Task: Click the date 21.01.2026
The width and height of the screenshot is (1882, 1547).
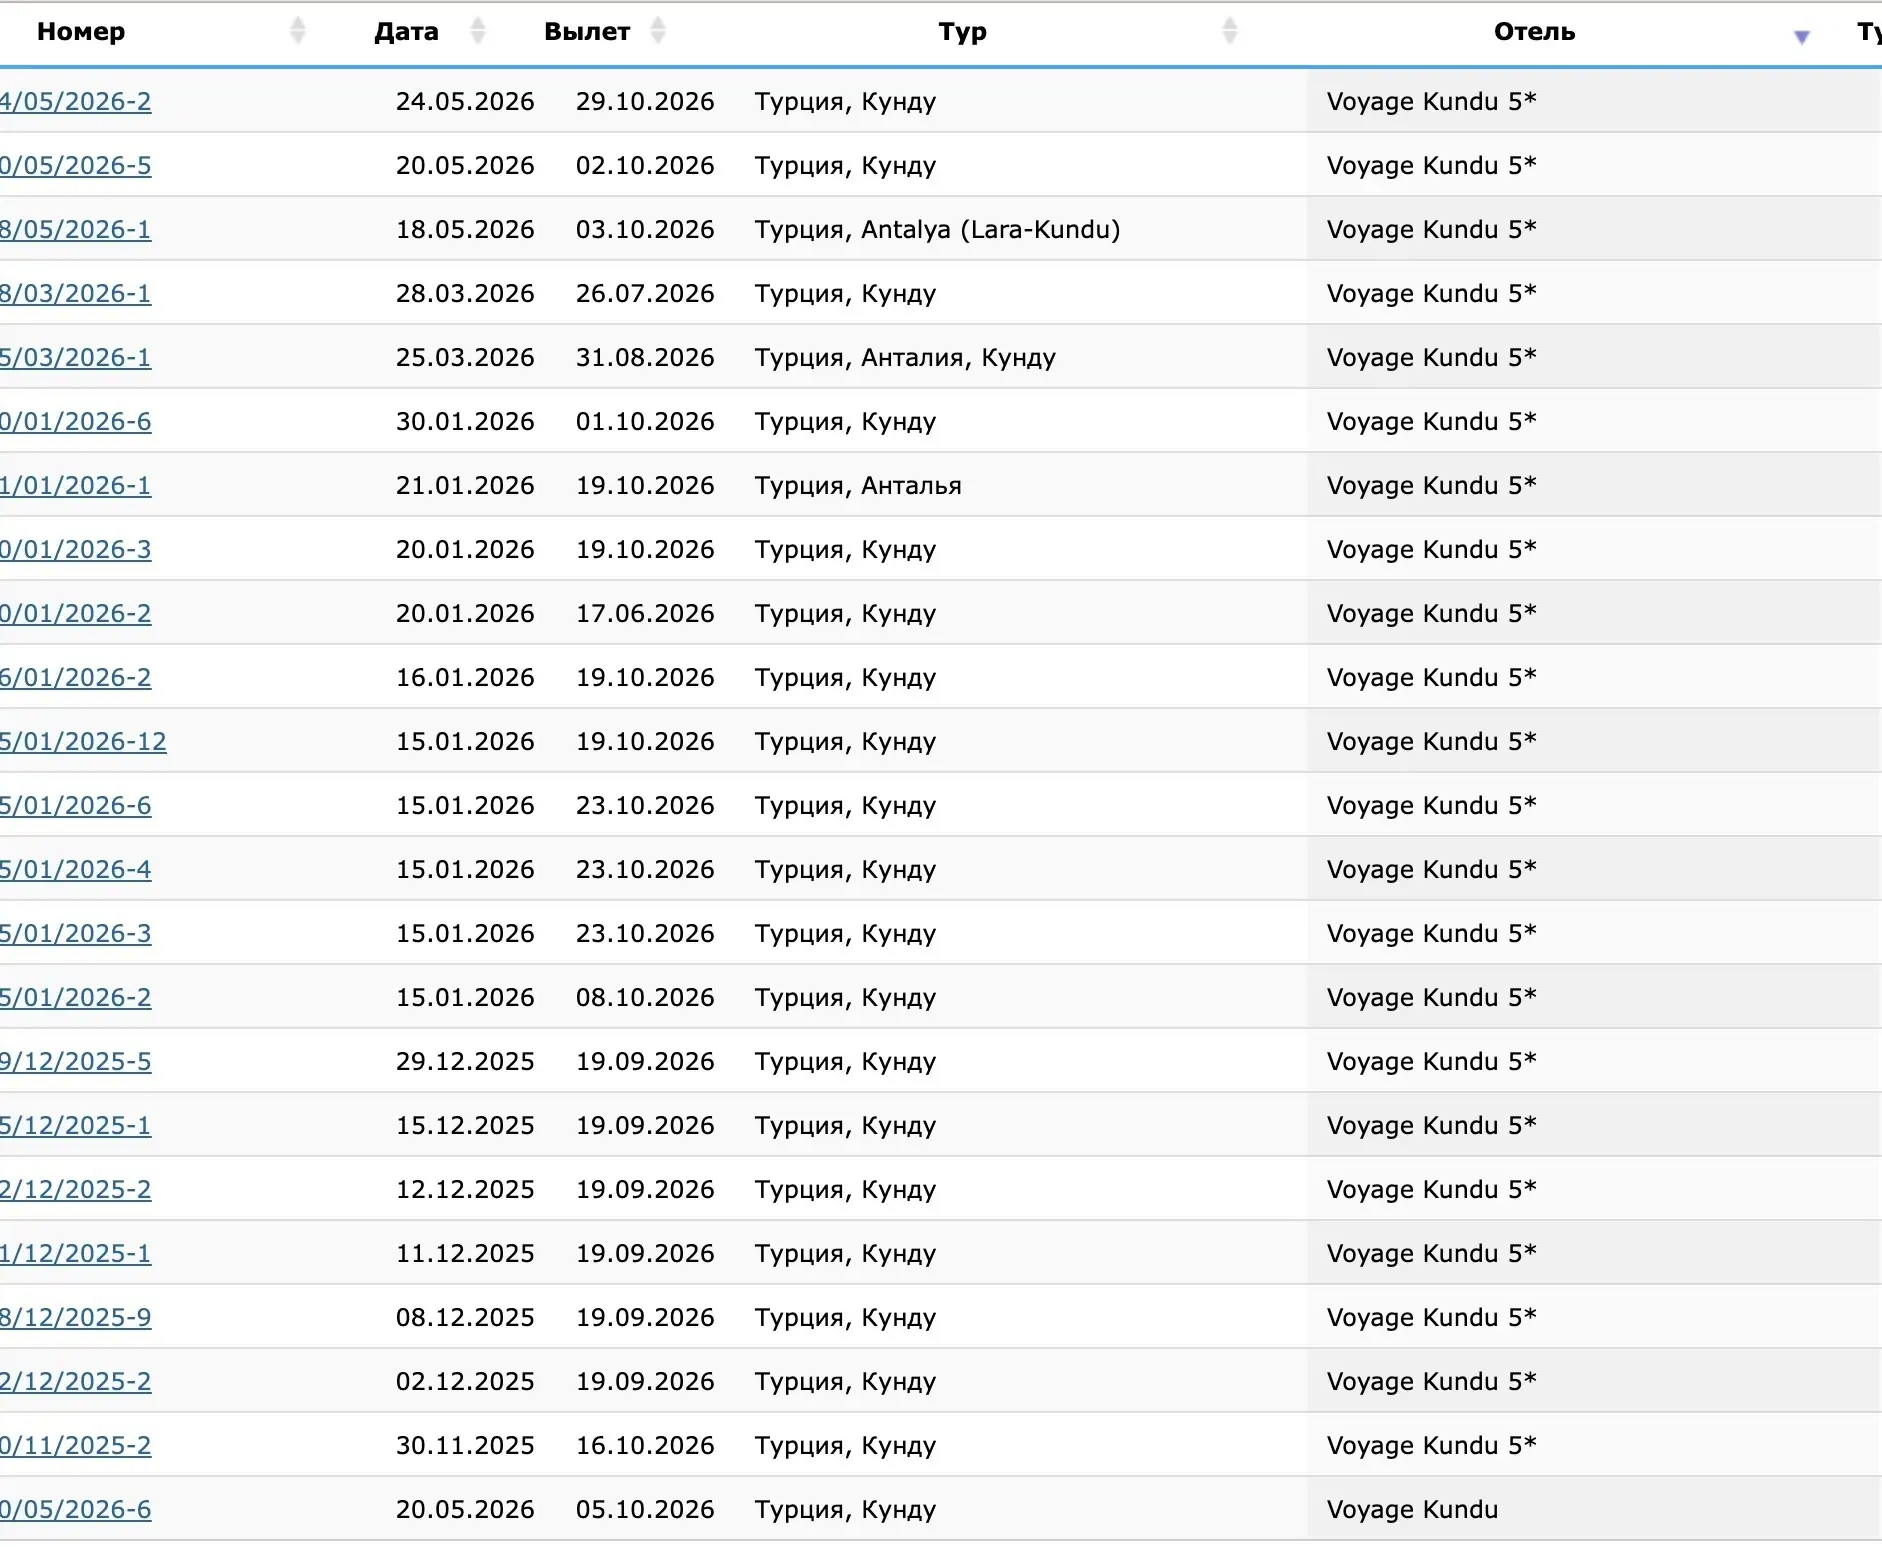Action: (x=465, y=485)
